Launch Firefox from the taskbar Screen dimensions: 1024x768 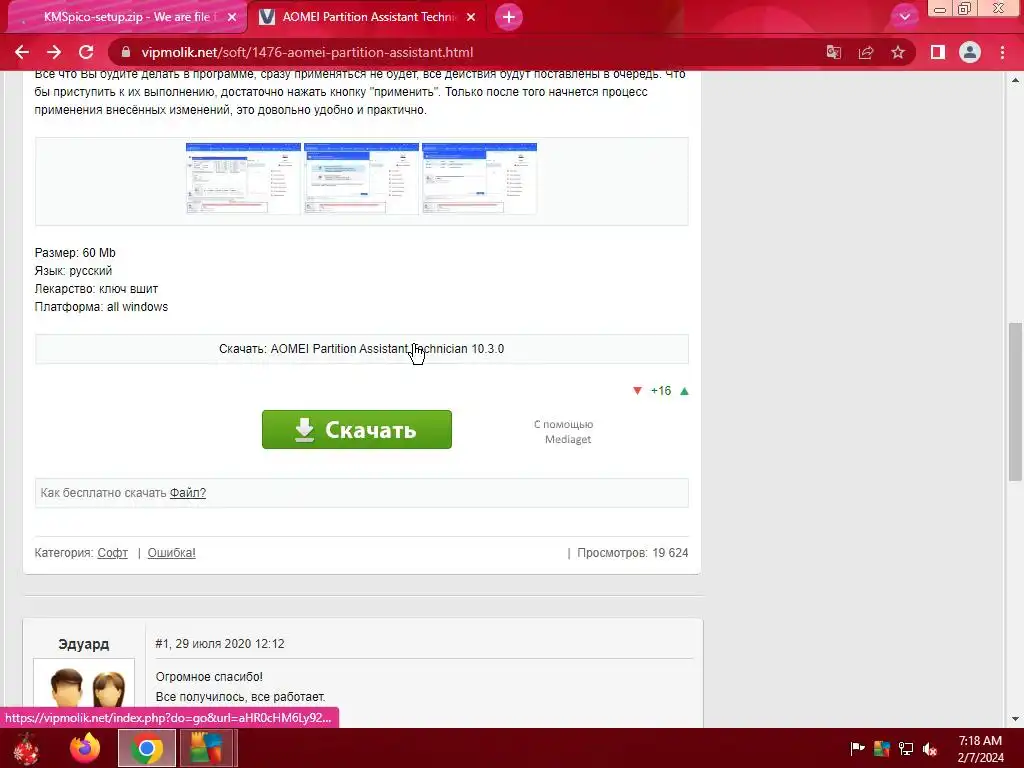(x=86, y=748)
